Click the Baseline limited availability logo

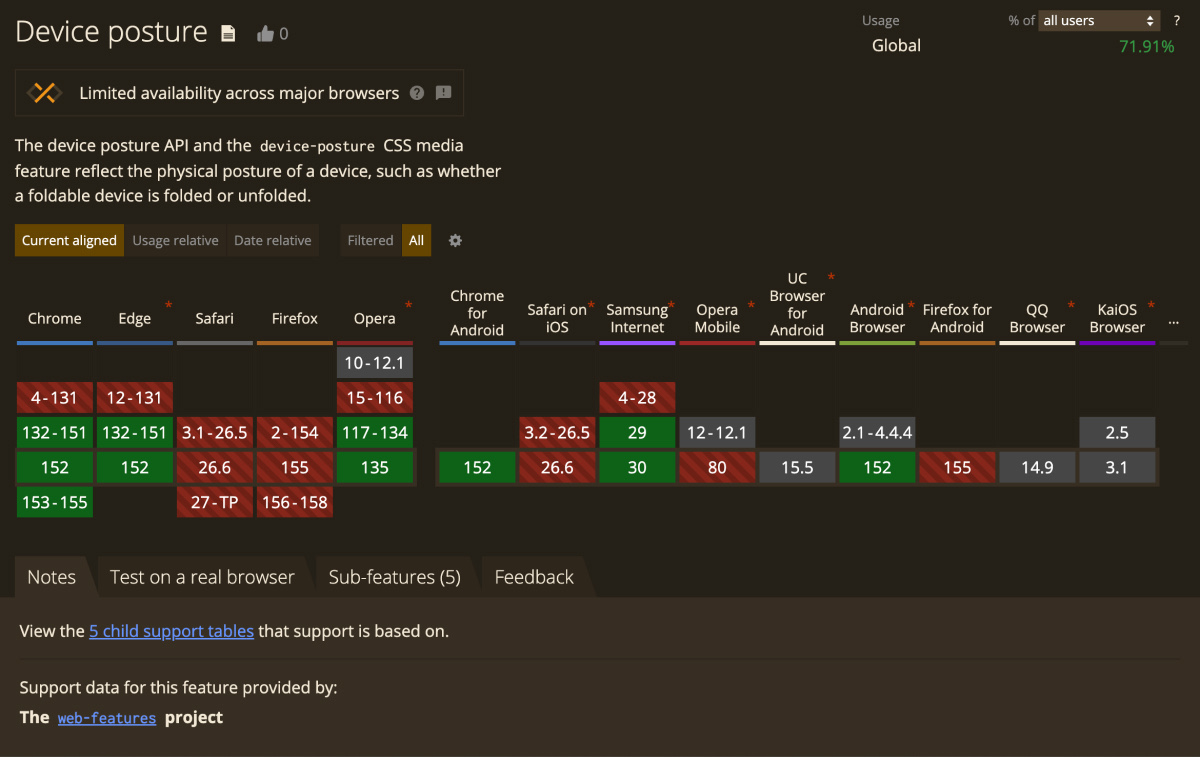(44, 93)
